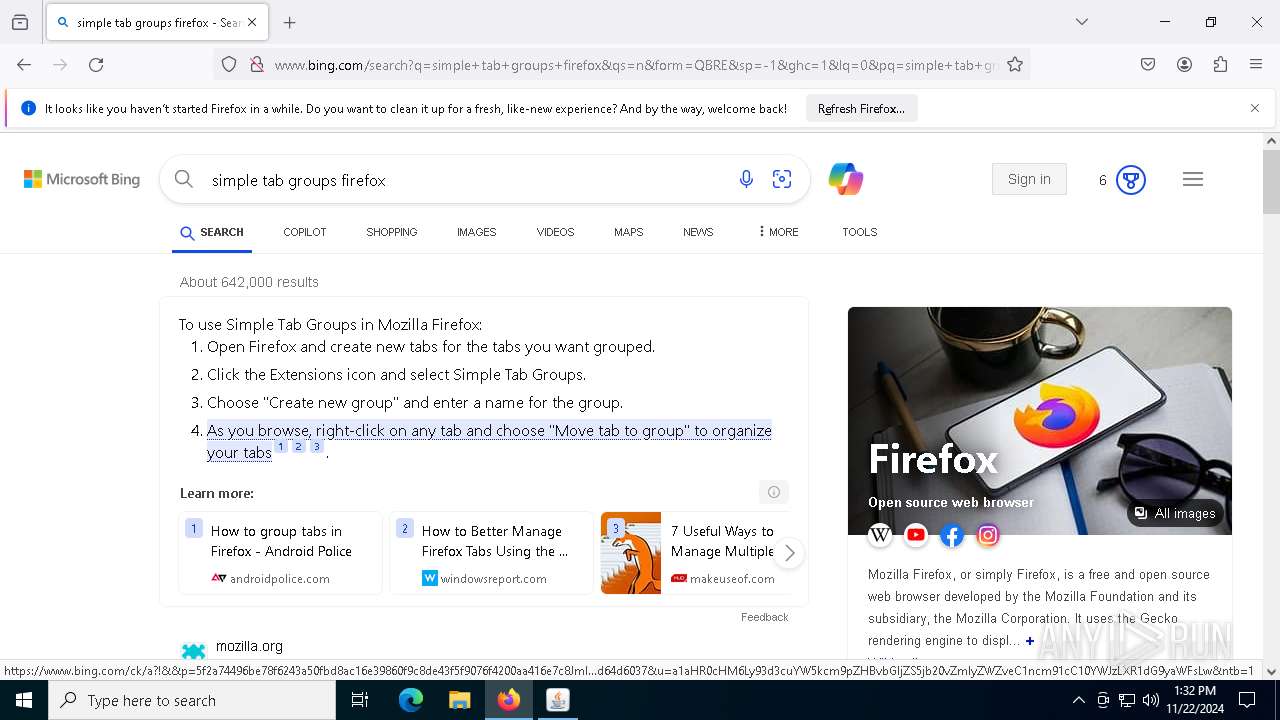Open 7 Useful Ways makeuseof card
The width and height of the screenshot is (1280, 720).
click(696, 553)
